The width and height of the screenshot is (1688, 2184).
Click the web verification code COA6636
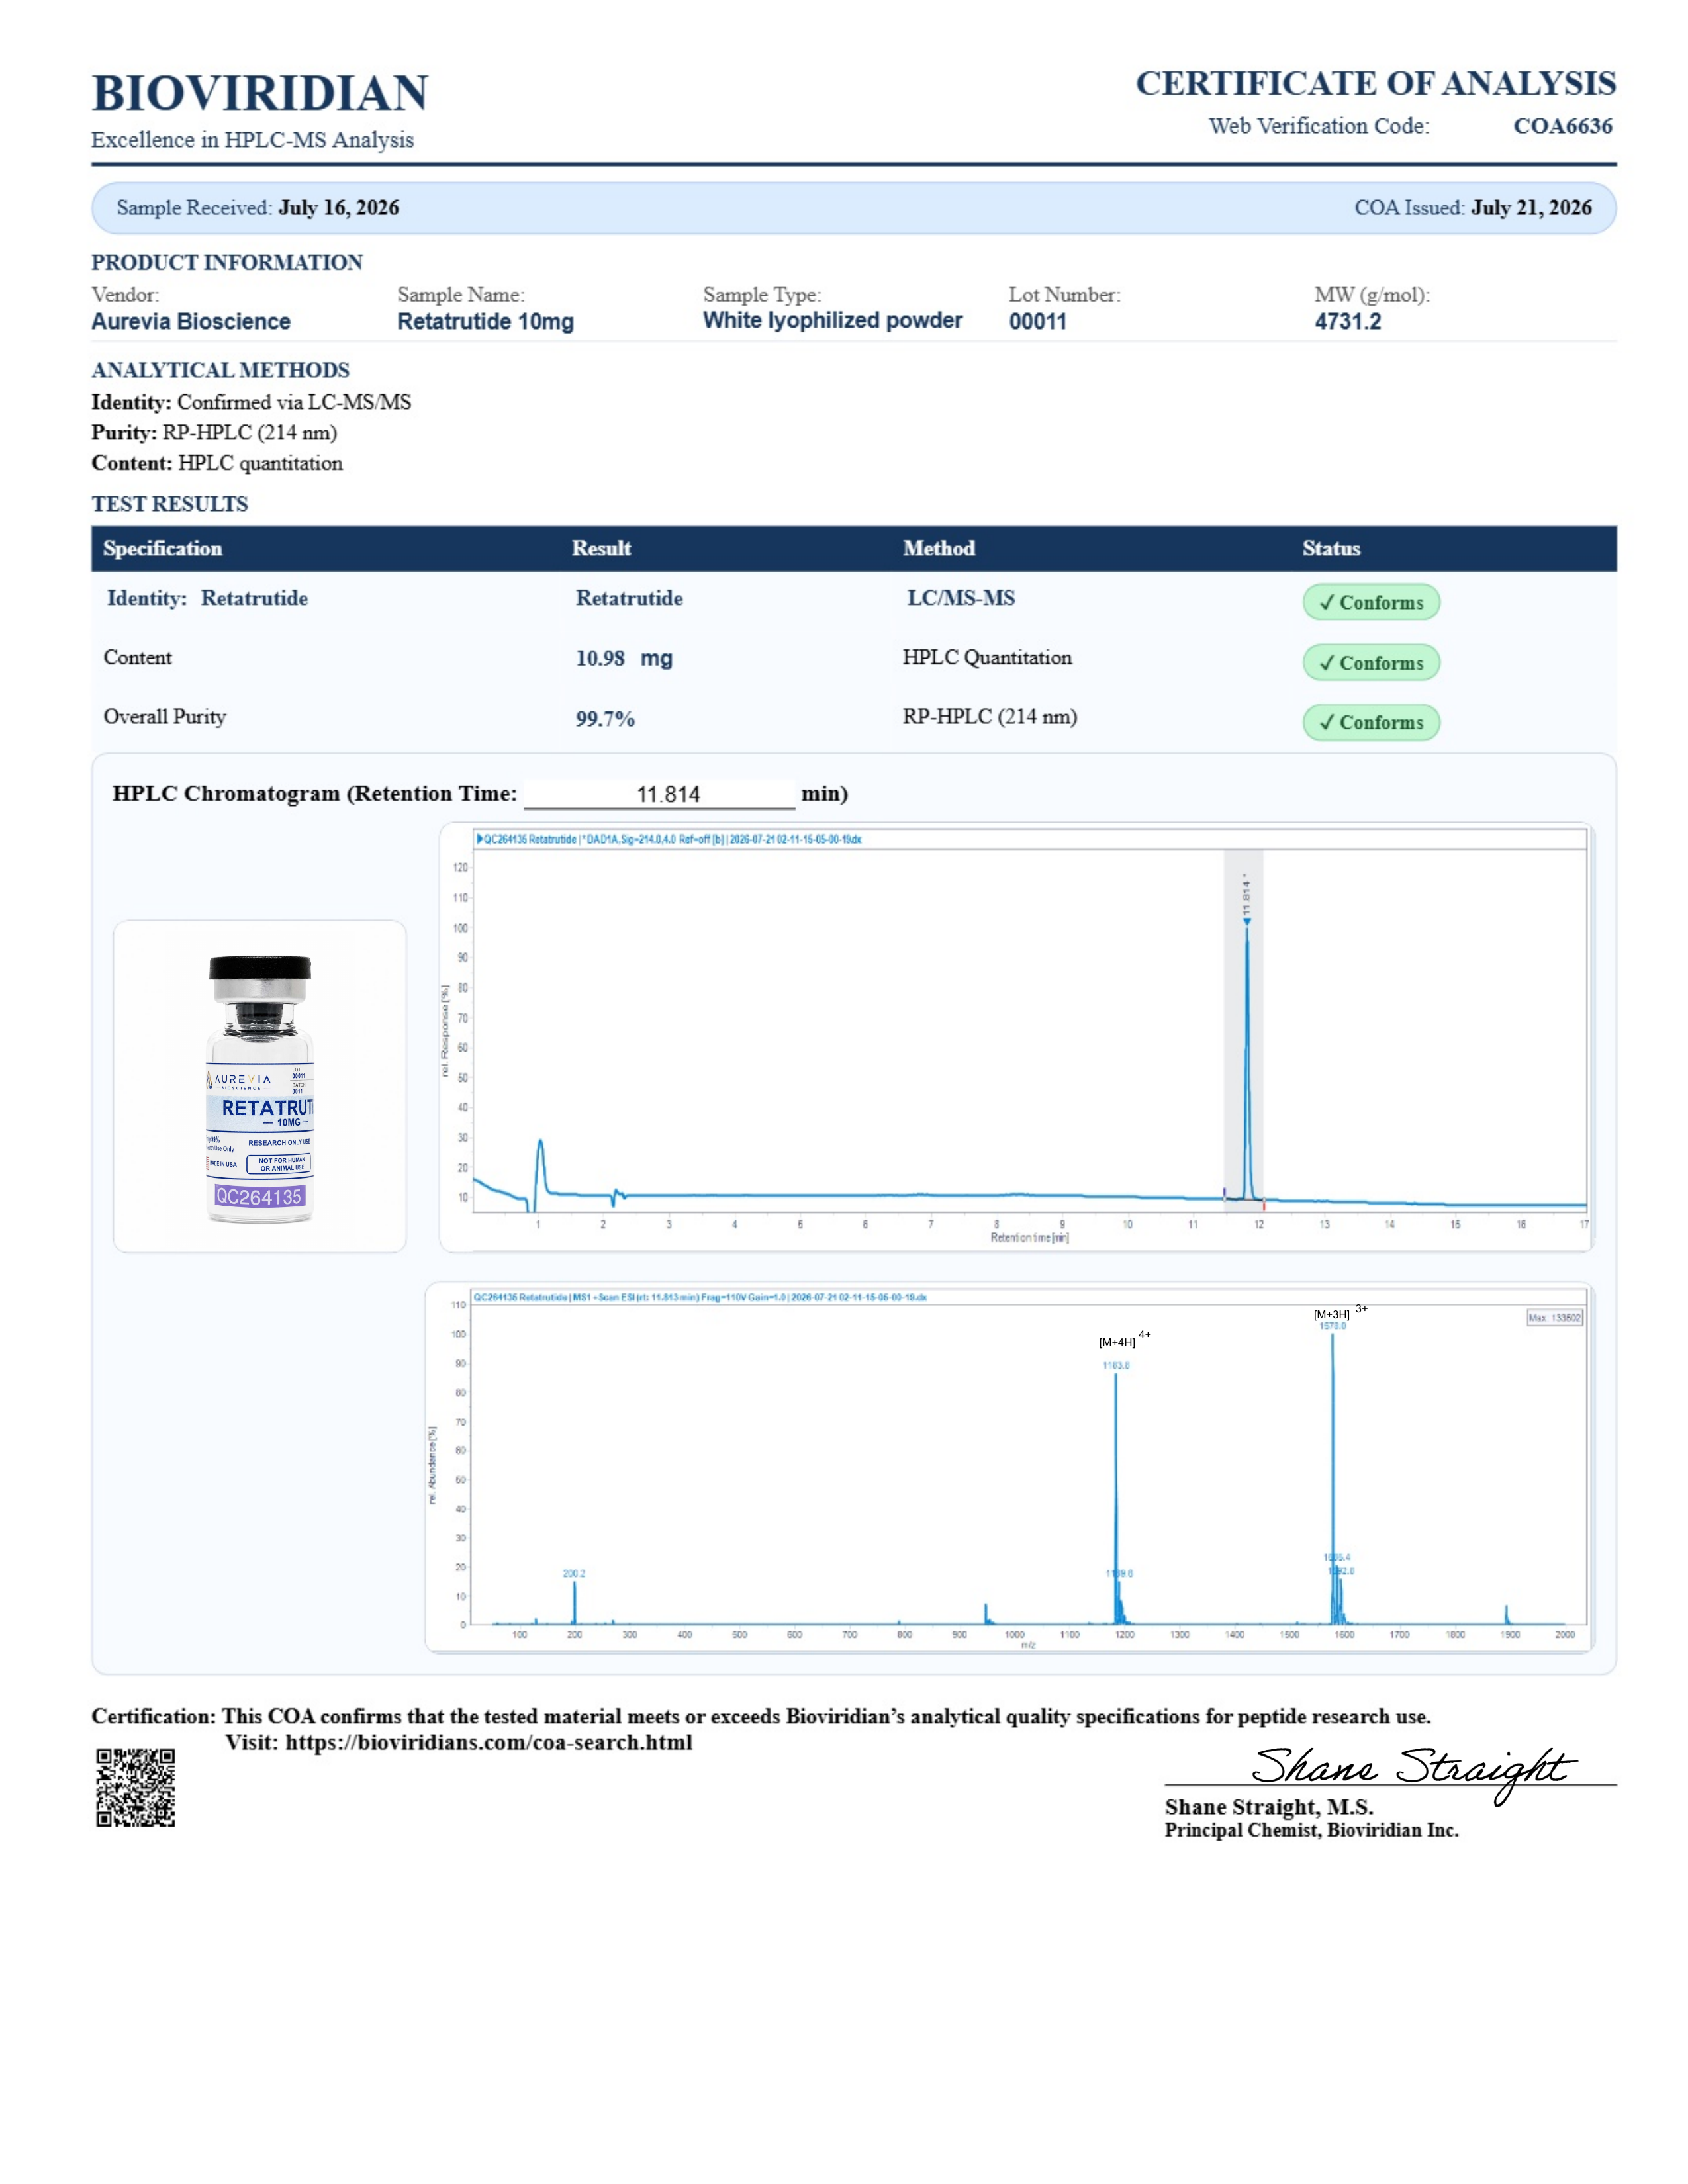tap(1563, 126)
